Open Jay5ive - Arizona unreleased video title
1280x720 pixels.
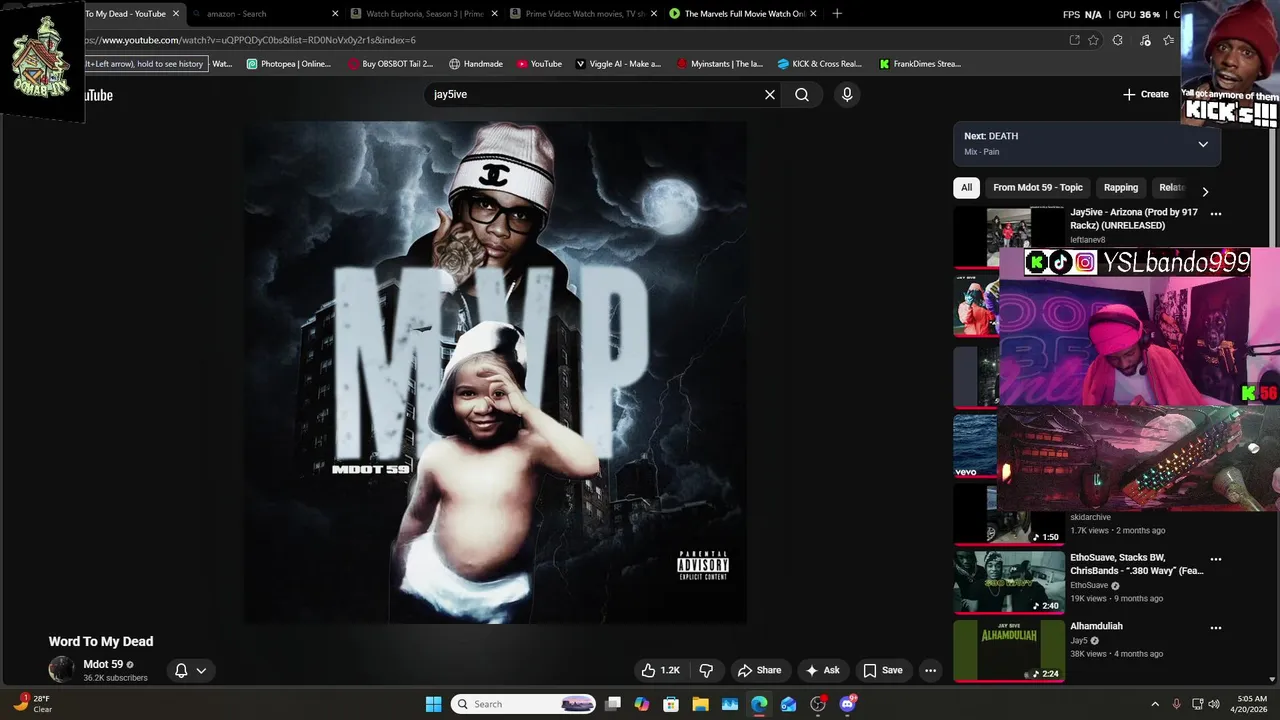(x=1134, y=219)
